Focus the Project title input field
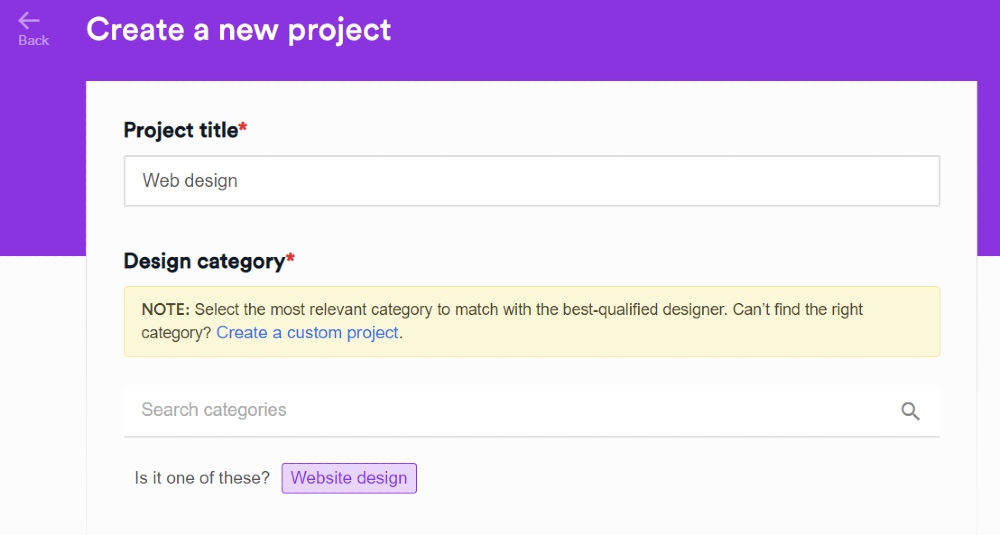The height and width of the screenshot is (535, 1000). (600, 181)
